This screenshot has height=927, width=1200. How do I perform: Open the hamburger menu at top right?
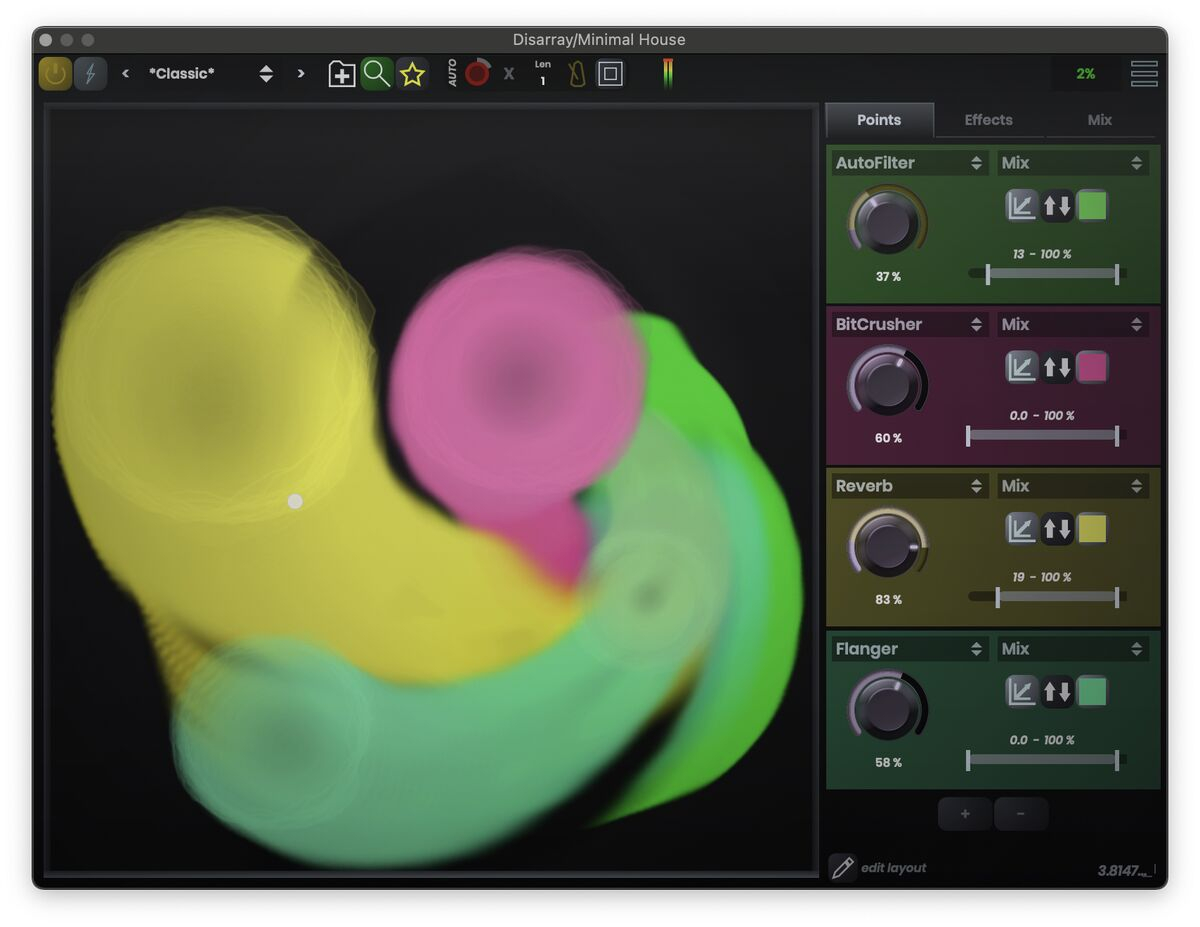1144,74
